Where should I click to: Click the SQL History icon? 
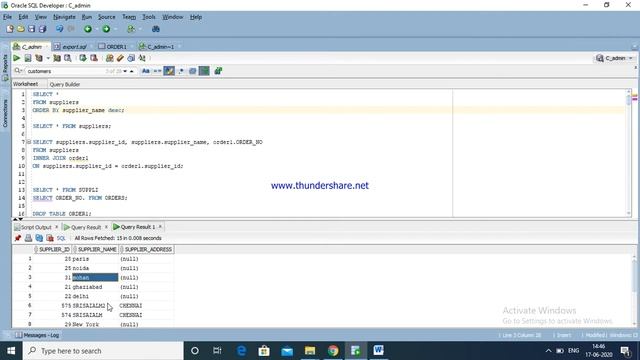point(131,58)
